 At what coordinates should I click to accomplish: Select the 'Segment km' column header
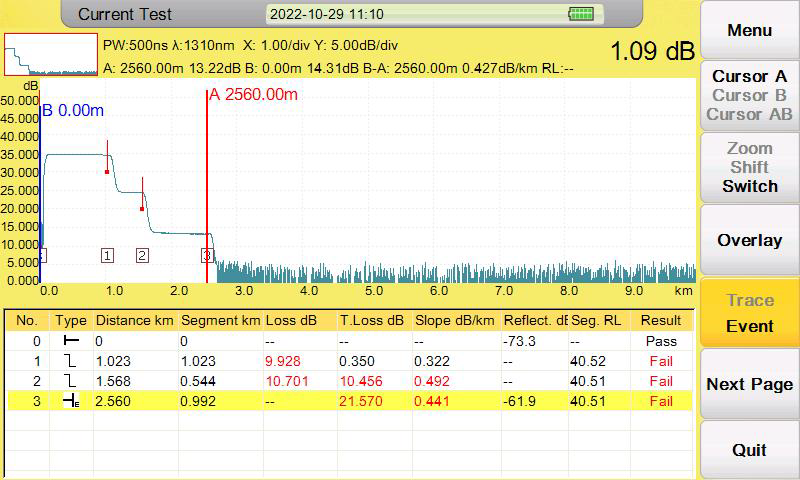(220, 320)
